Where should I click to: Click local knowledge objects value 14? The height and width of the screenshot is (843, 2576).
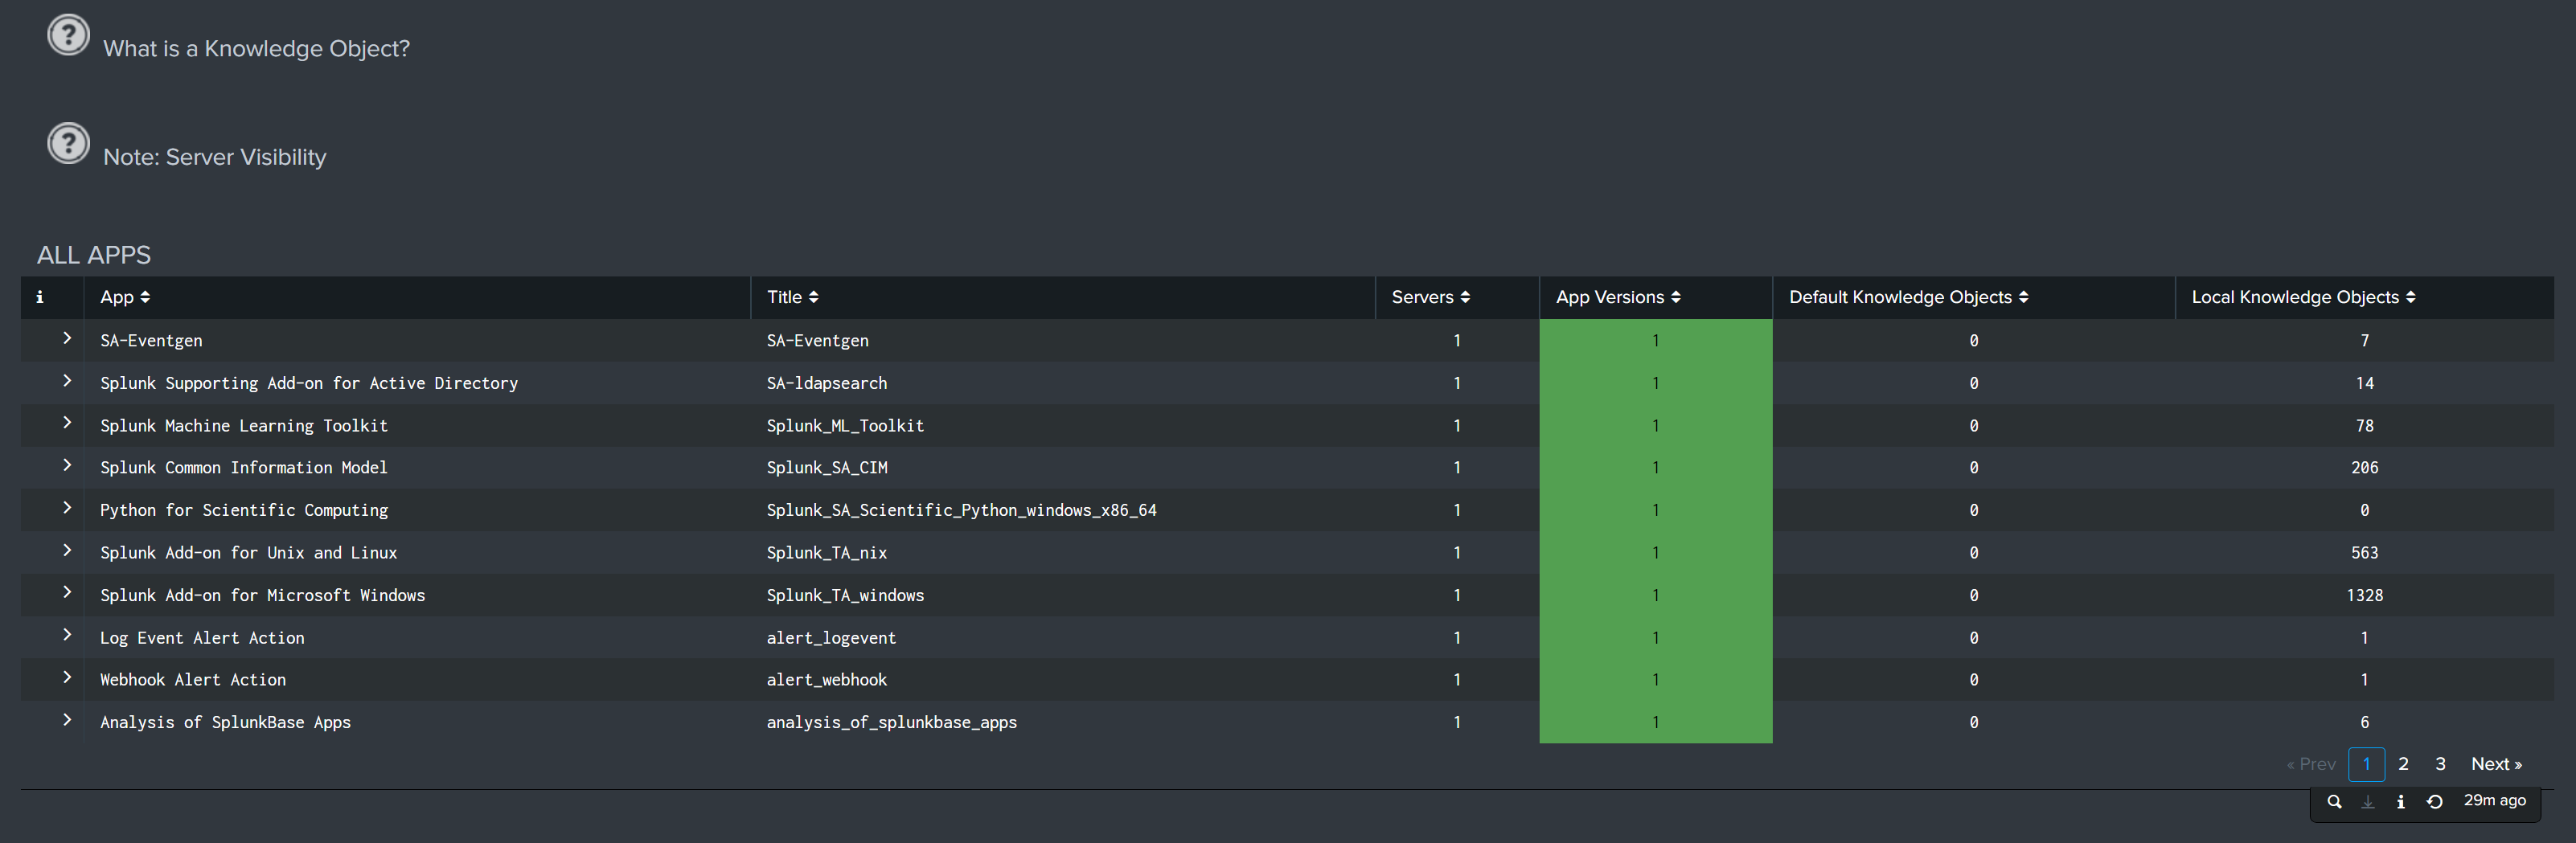point(2364,383)
